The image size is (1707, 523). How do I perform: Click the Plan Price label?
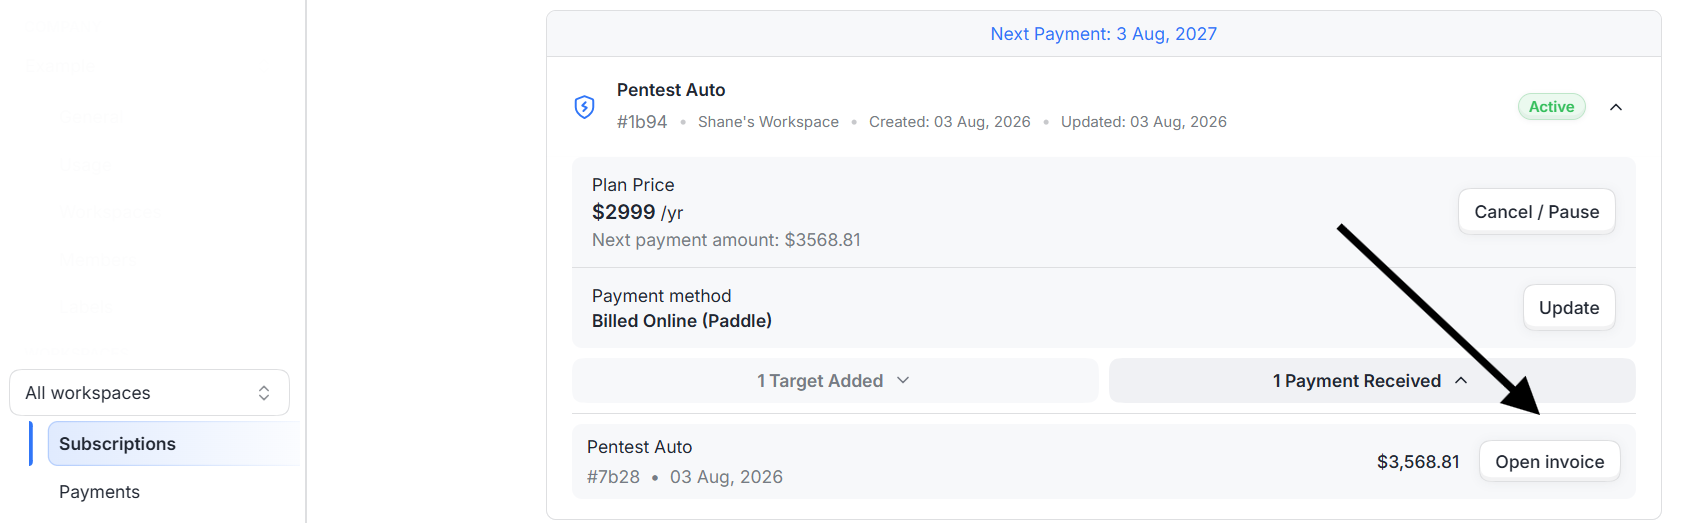pos(633,185)
